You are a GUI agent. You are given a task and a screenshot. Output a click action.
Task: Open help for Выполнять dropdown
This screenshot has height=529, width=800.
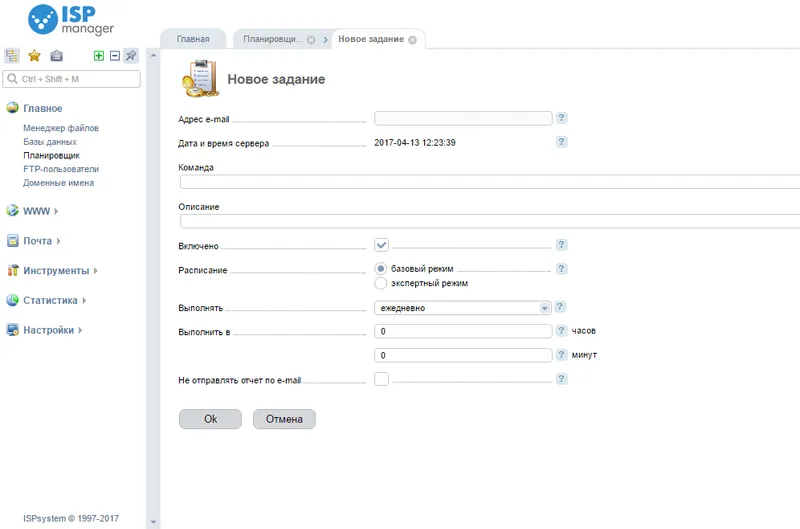(x=560, y=307)
